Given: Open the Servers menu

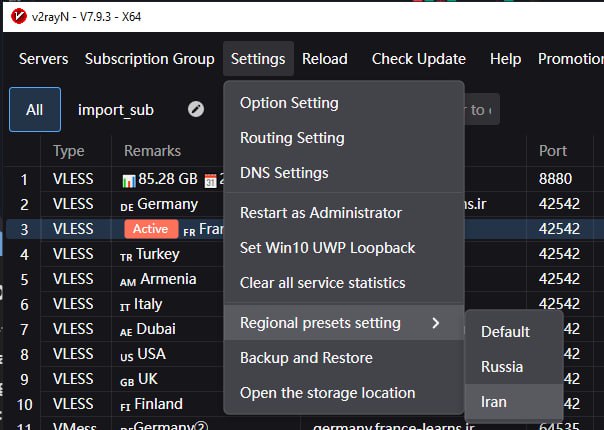Looking at the screenshot, I should click(44, 59).
